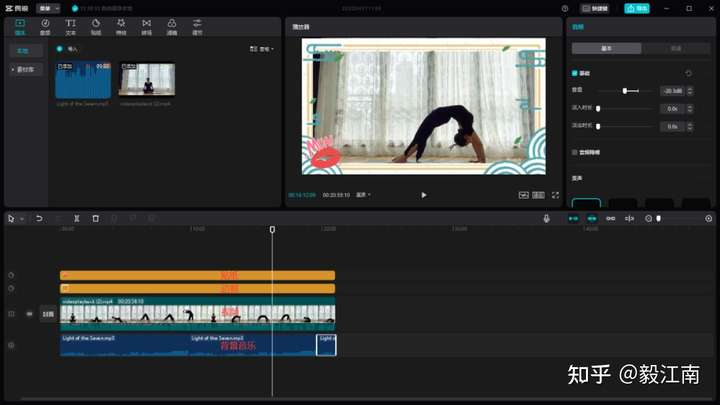Adjust fade-out duration stepper
This screenshot has width=720, height=405.
pos(690,126)
